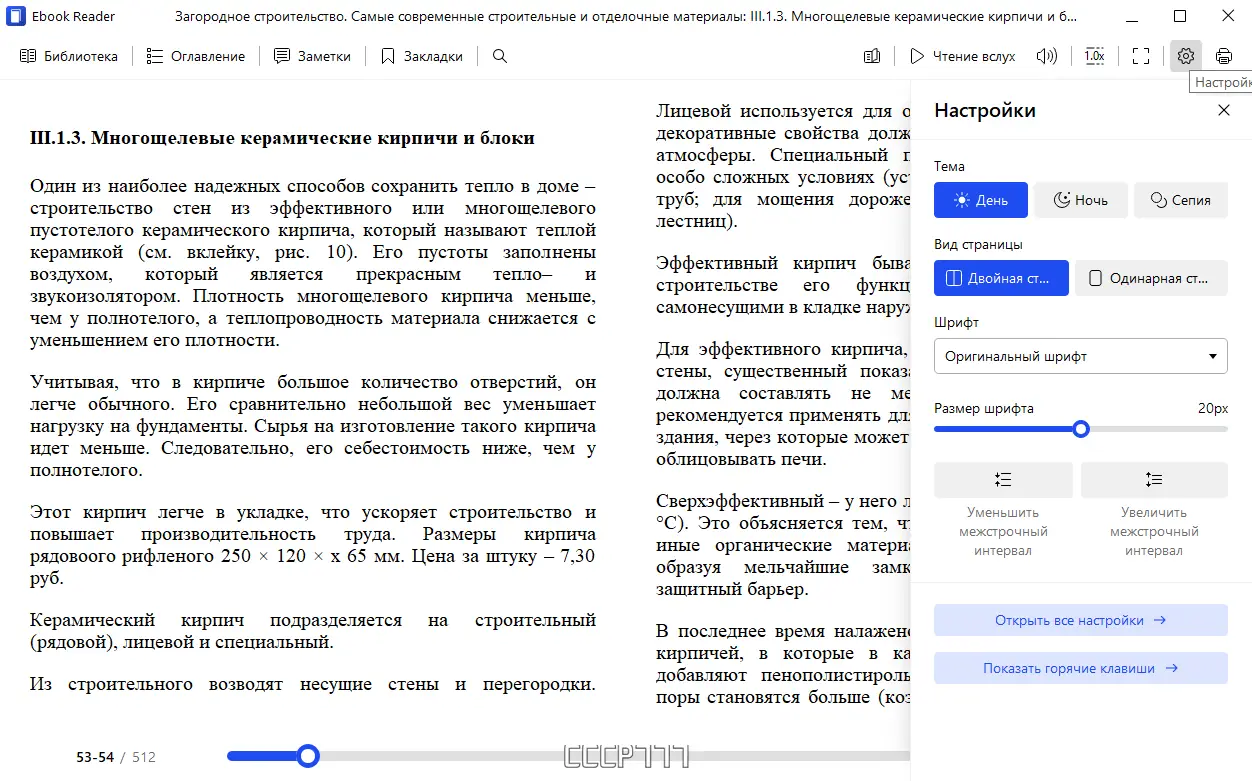This screenshot has height=781, width=1252.
Task: Open the Заметки notes panel
Action: pyautogui.click(x=312, y=56)
